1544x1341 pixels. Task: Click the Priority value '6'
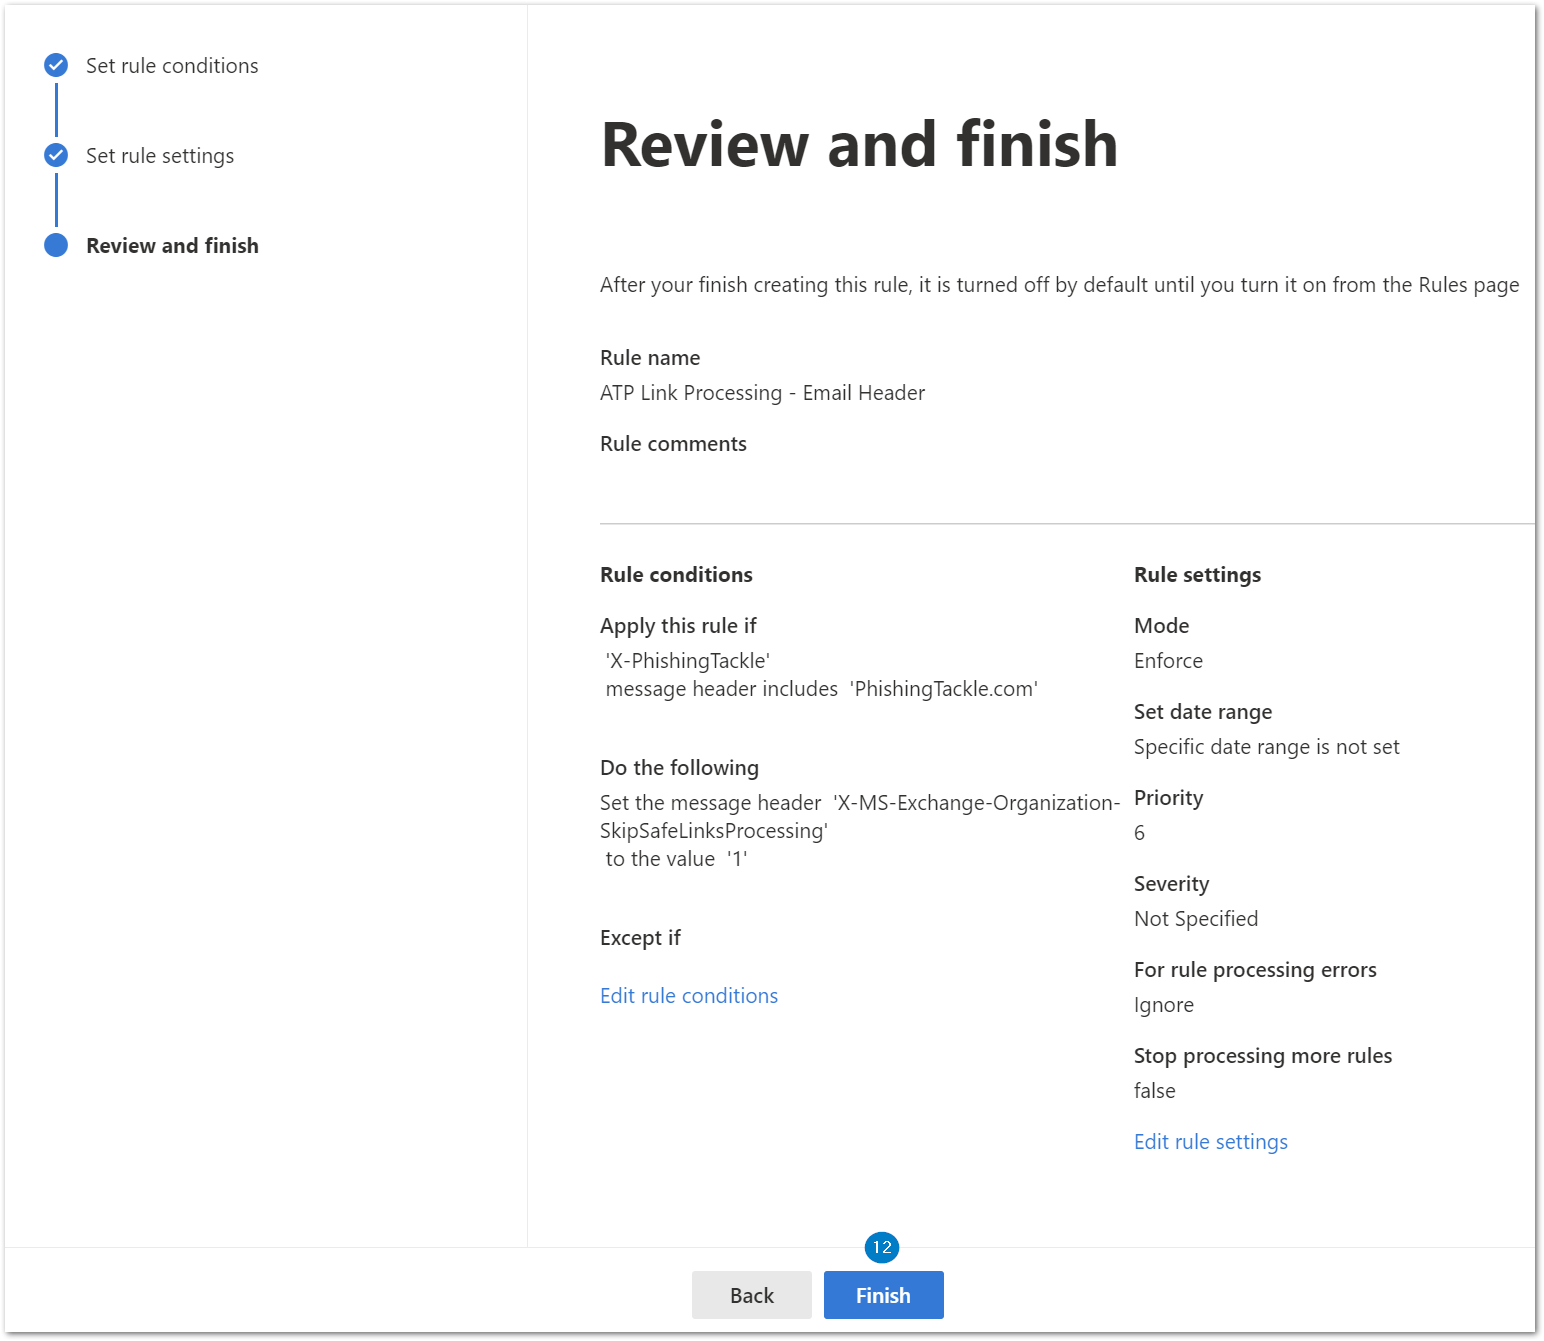click(1139, 833)
